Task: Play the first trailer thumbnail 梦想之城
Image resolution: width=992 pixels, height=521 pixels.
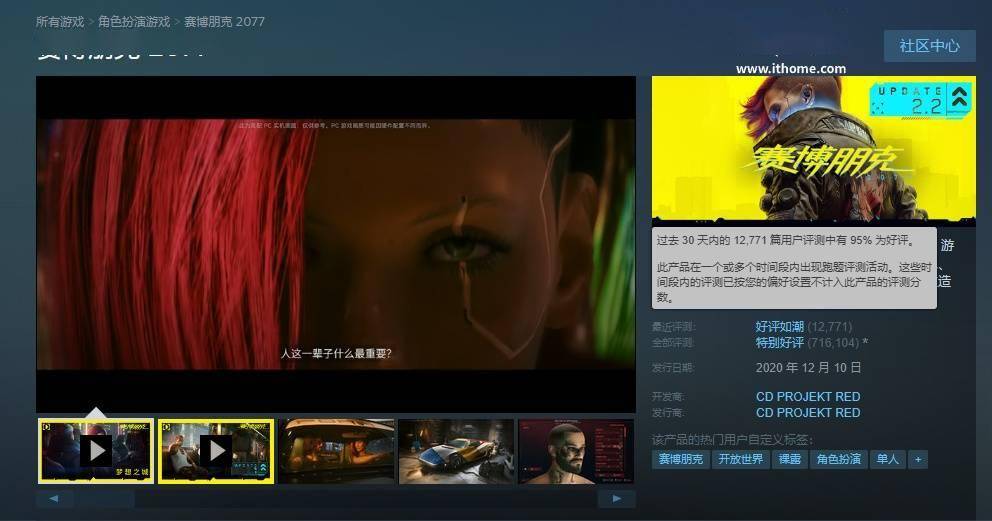Action: click(x=96, y=451)
